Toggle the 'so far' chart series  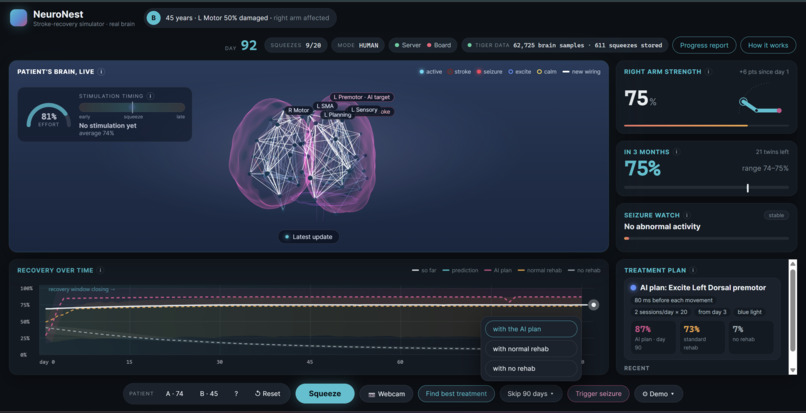click(x=424, y=270)
